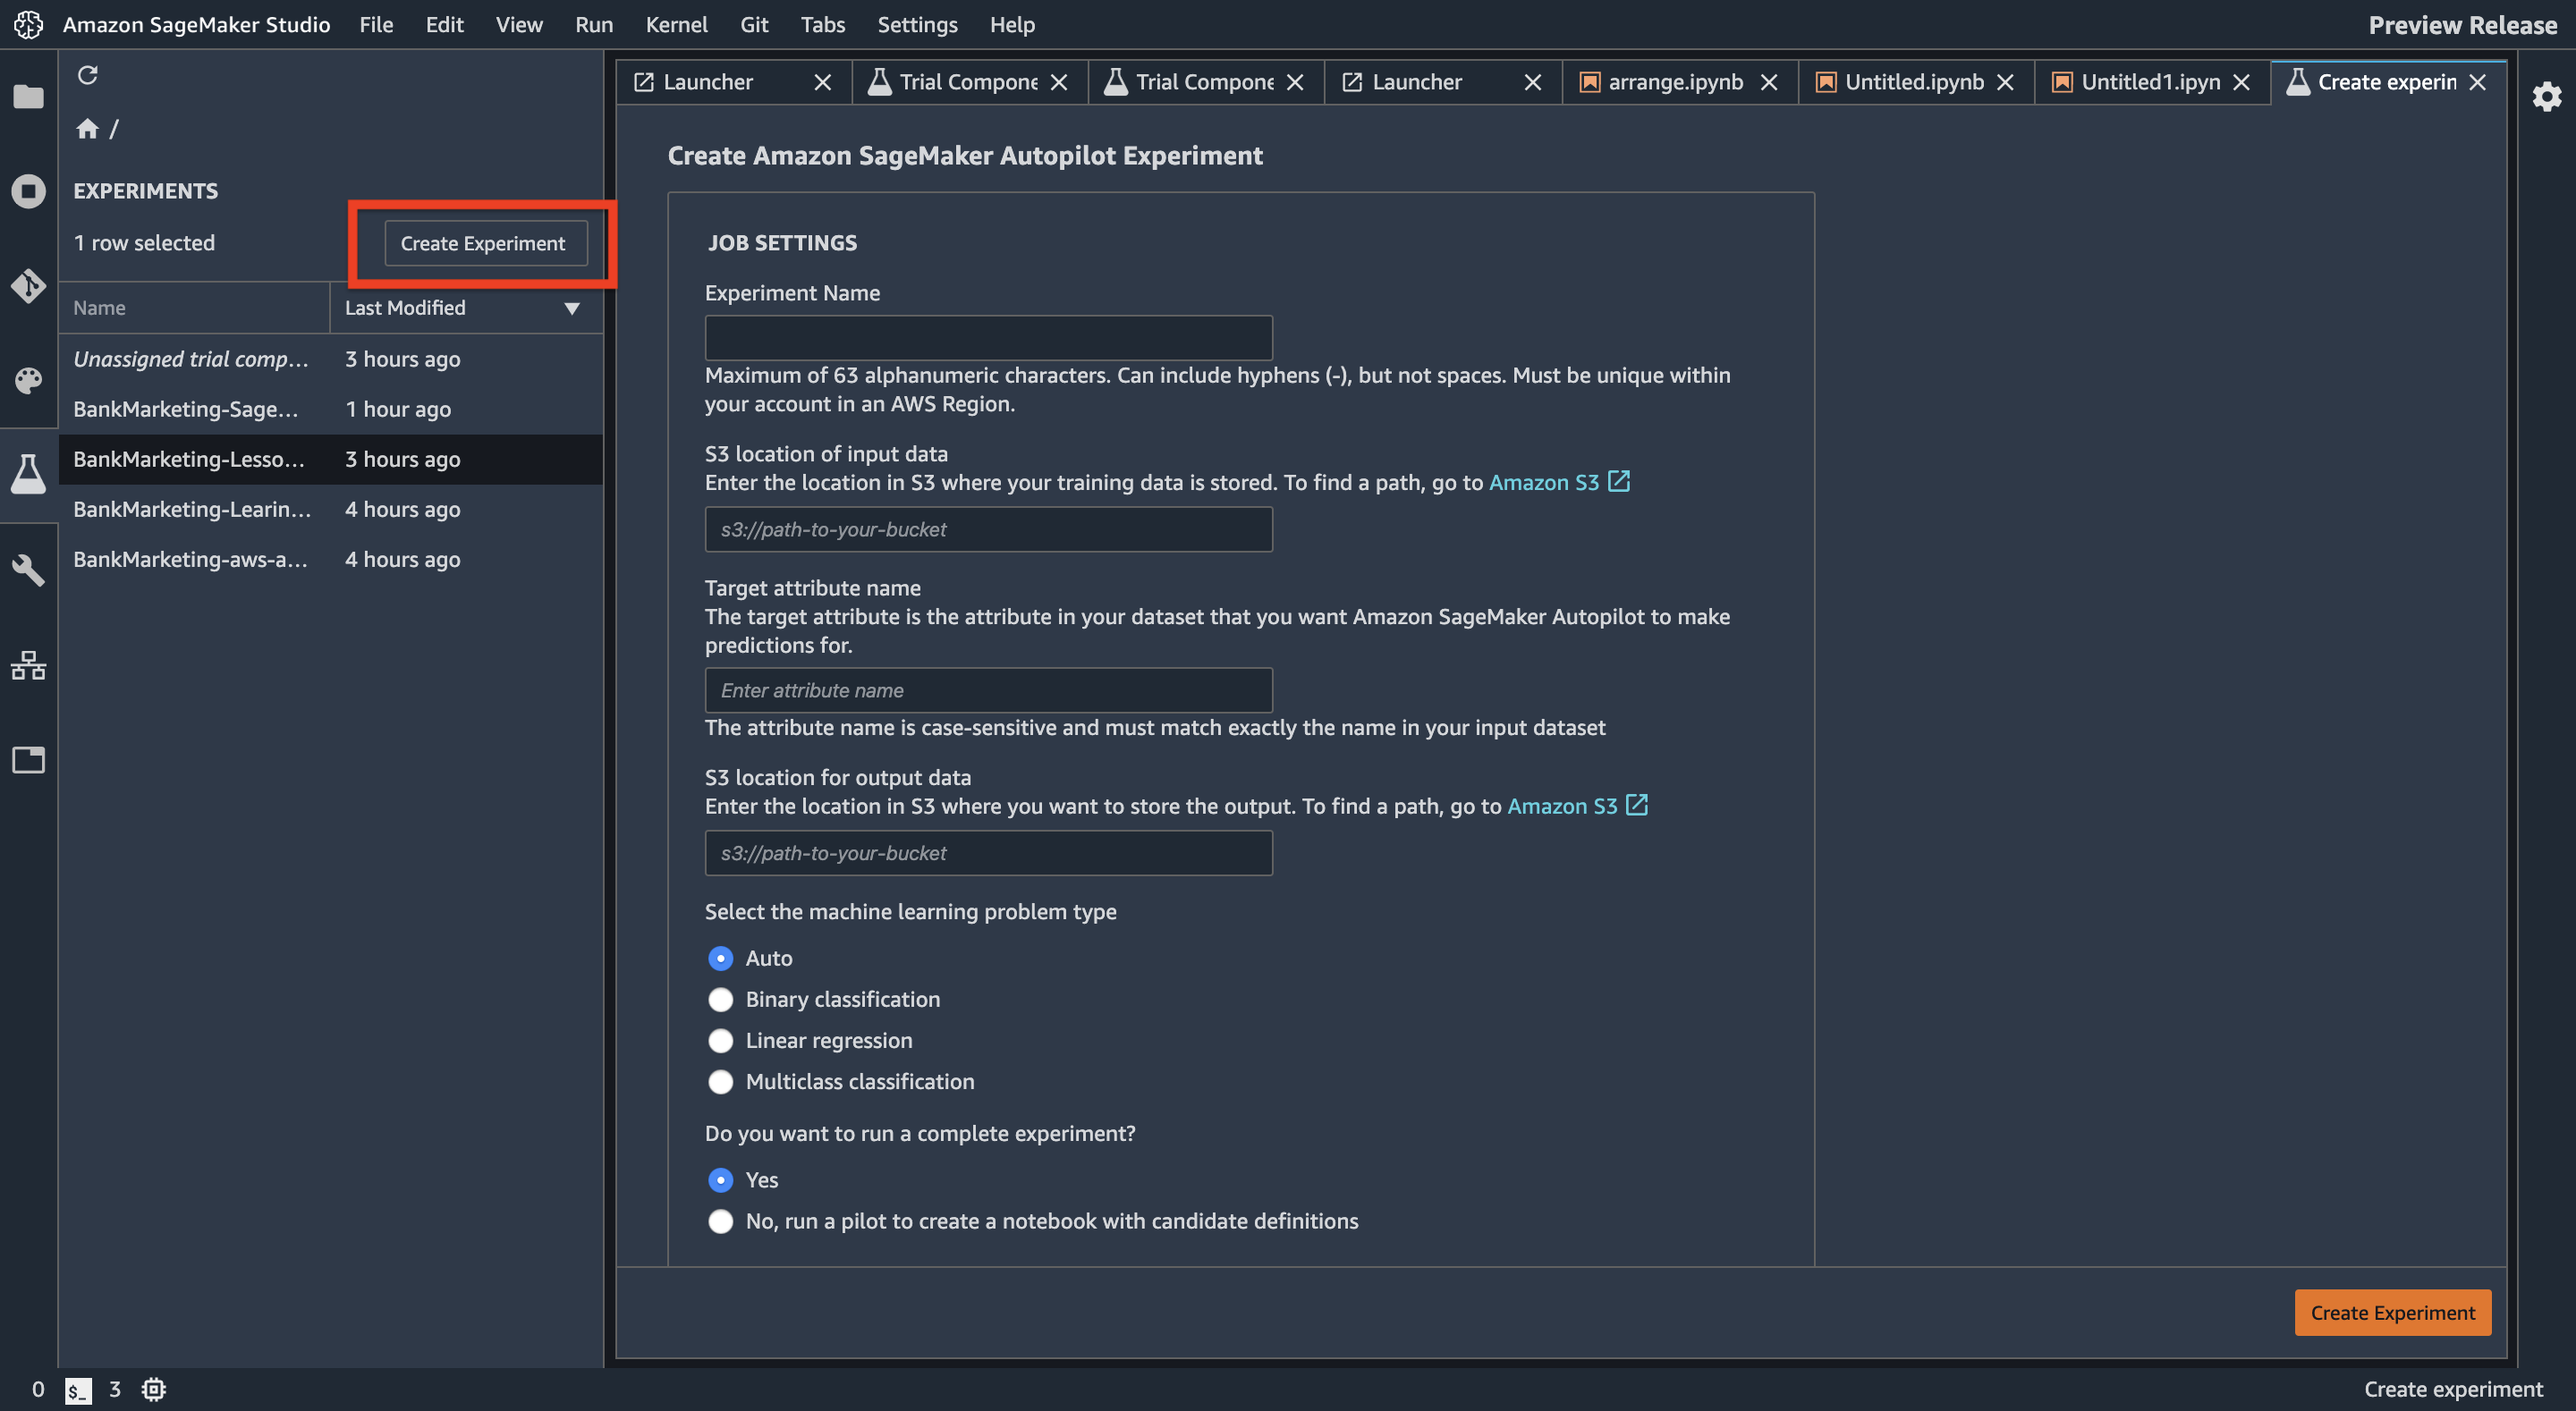2576x1411 pixels.
Task: Open the commands palette icon
Action: pyautogui.click(x=28, y=380)
